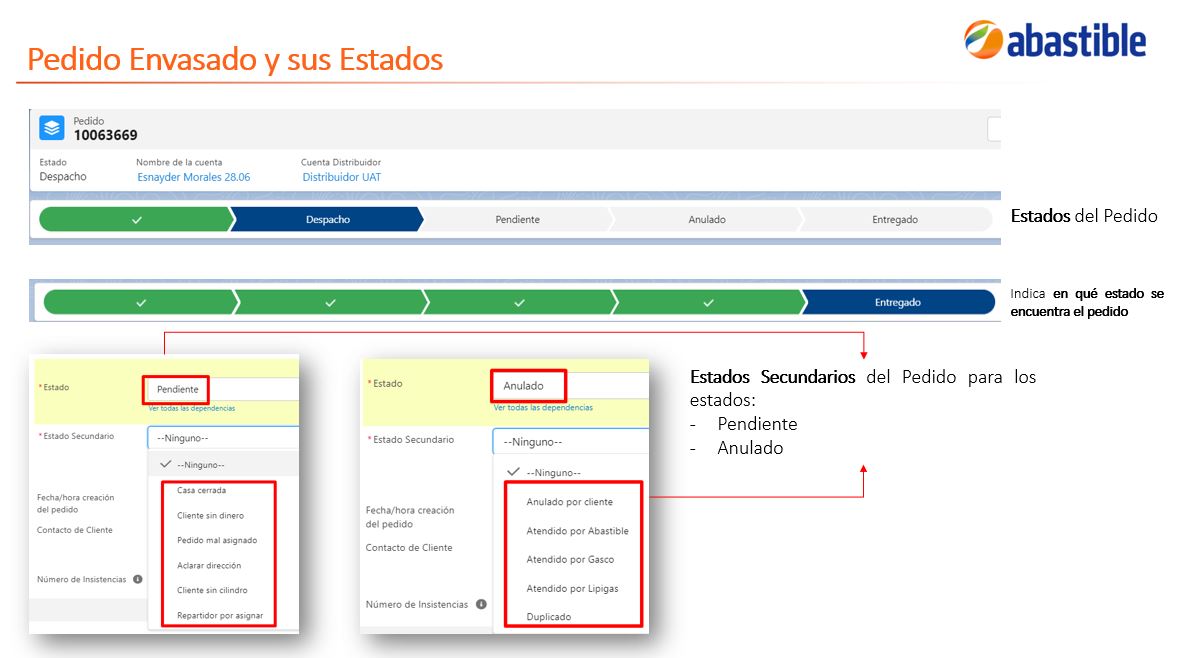Open Estado Secundario combo under Anulado

(570, 442)
